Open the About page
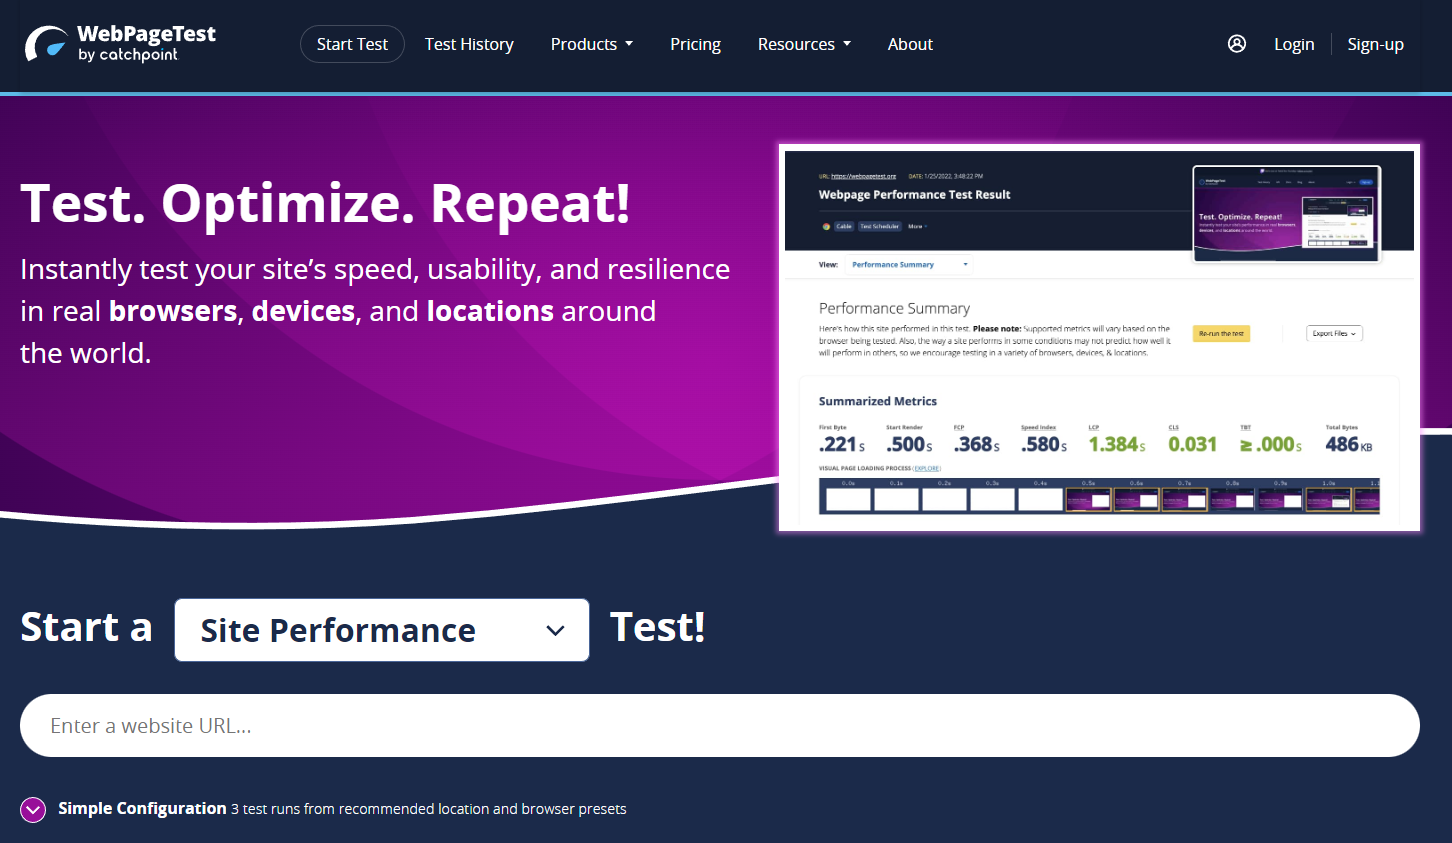Image resolution: width=1452 pixels, height=843 pixels. click(x=910, y=44)
